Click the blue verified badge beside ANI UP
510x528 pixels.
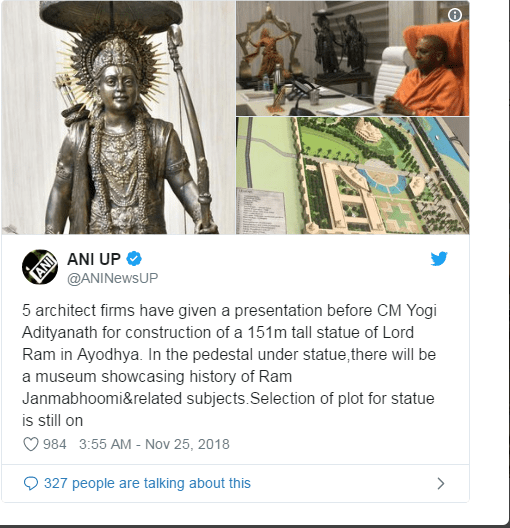pos(134,259)
